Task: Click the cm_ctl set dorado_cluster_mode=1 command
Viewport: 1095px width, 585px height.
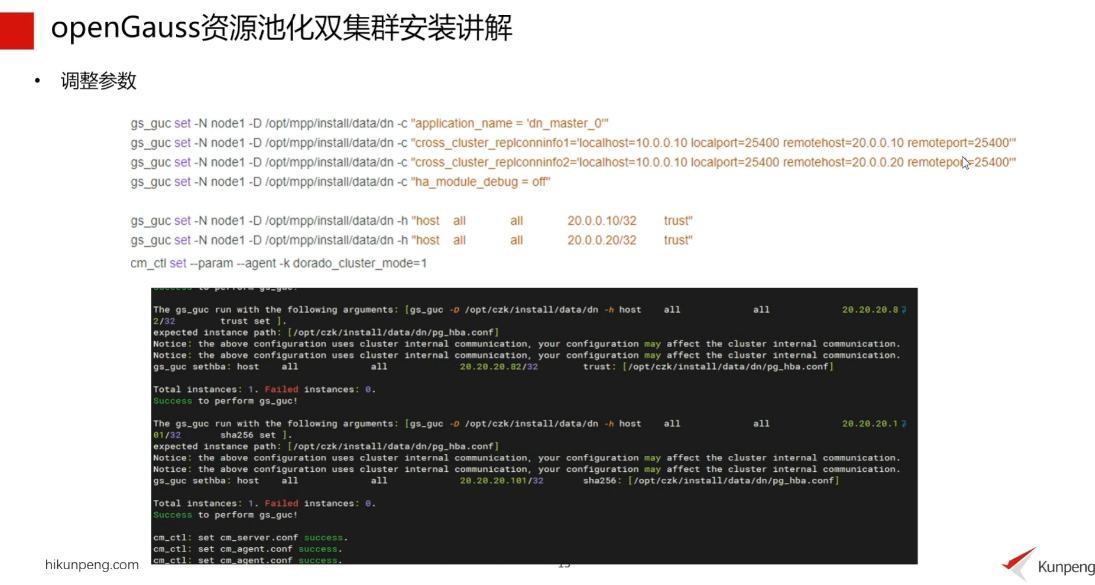Action: 279,264
